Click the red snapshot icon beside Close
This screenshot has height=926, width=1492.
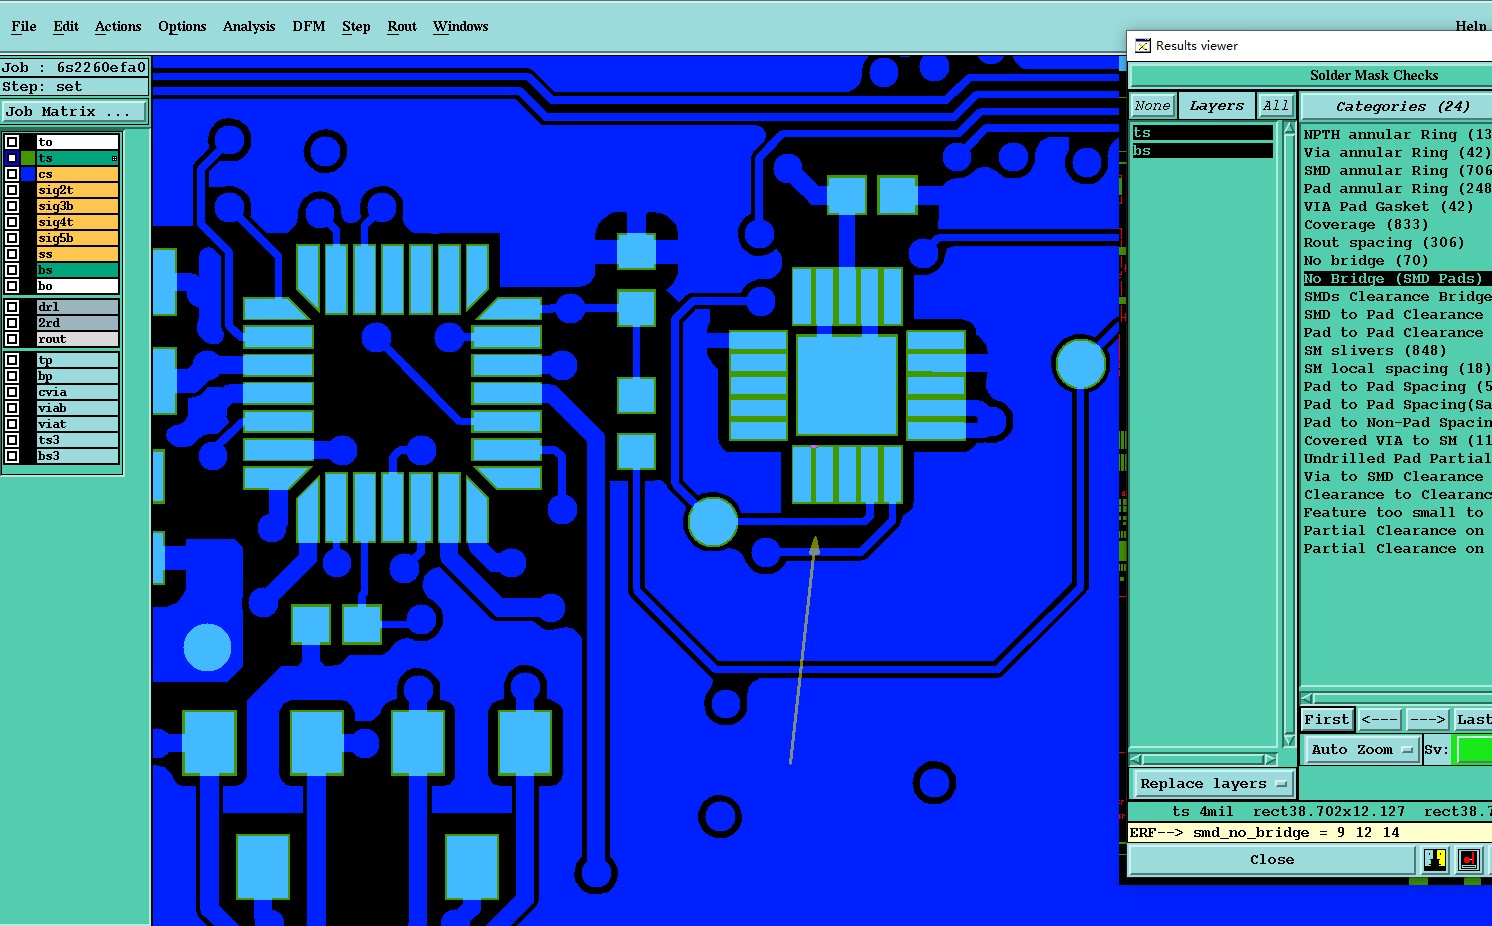(x=1469, y=860)
